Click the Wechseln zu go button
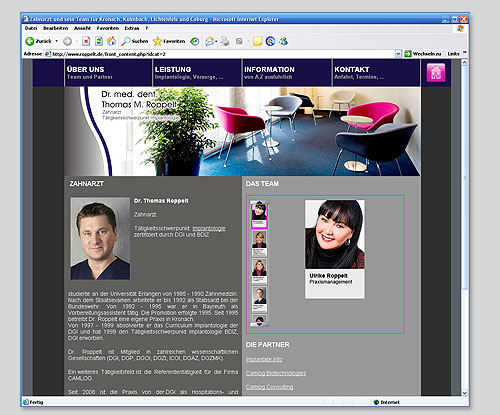 click(423, 54)
